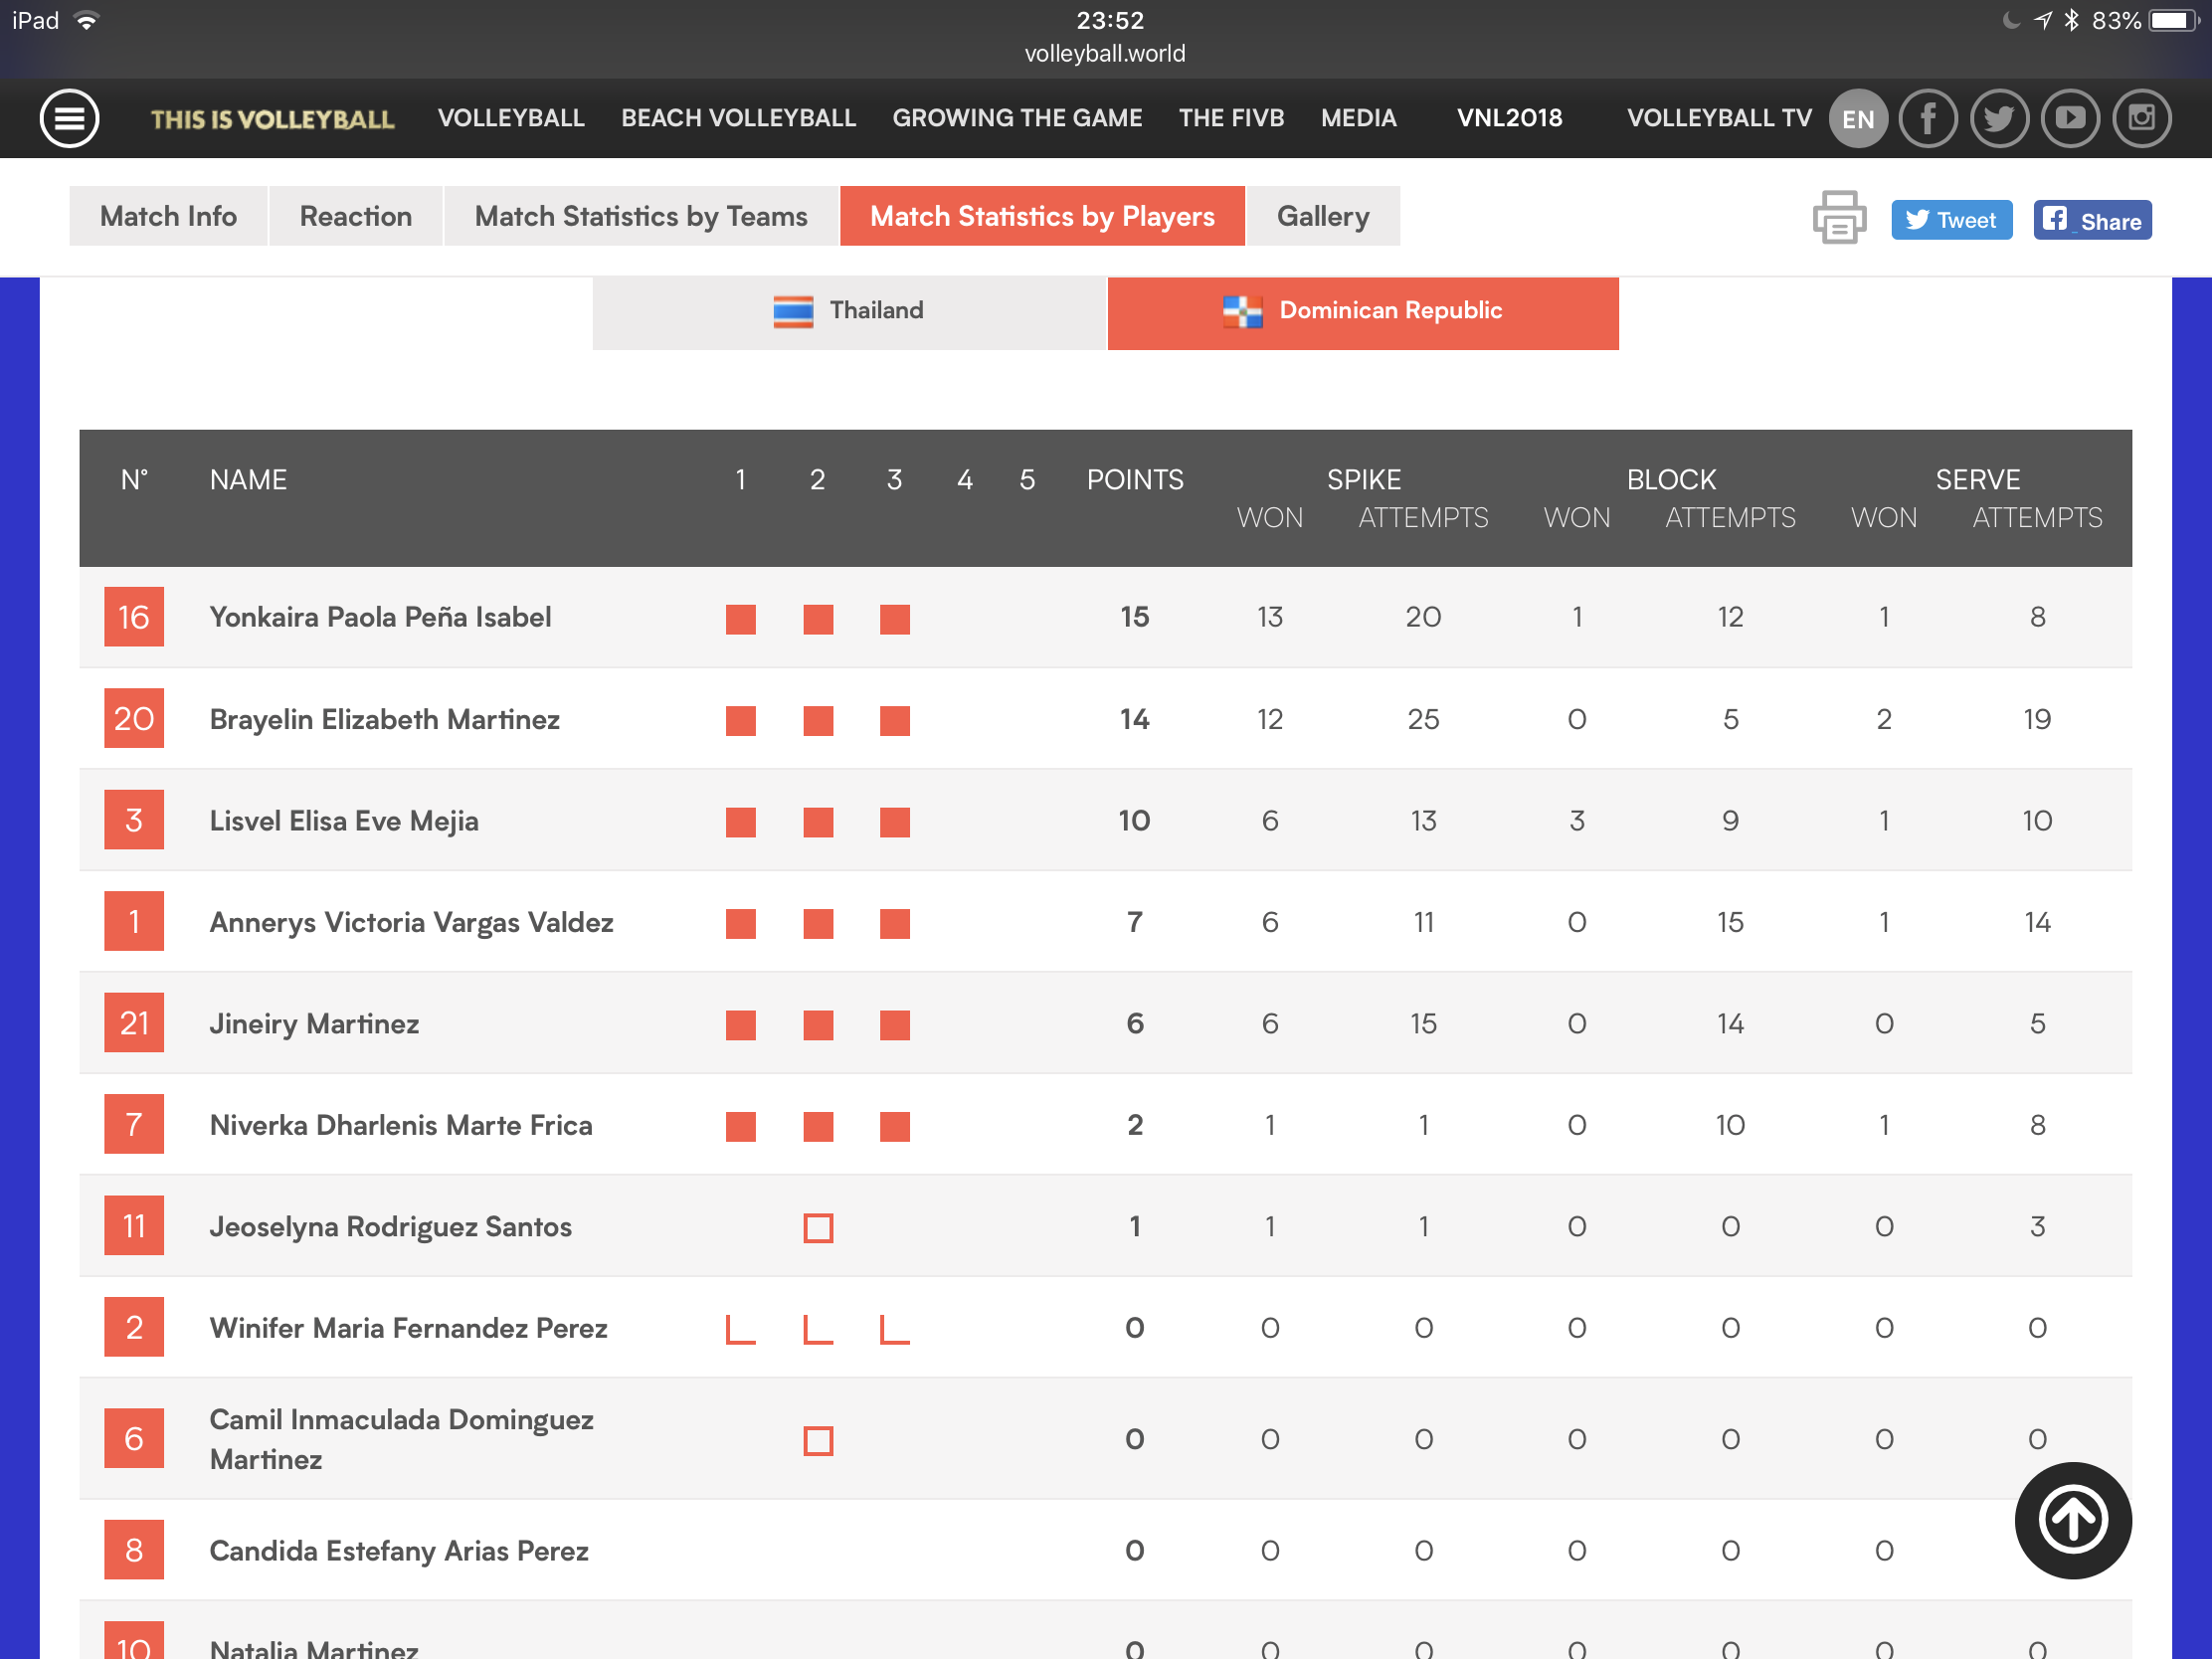Image resolution: width=2212 pixels, height=1659 pixels.
Task: Open the YouTube icon in header
Action: click(x=2069, y=118)
